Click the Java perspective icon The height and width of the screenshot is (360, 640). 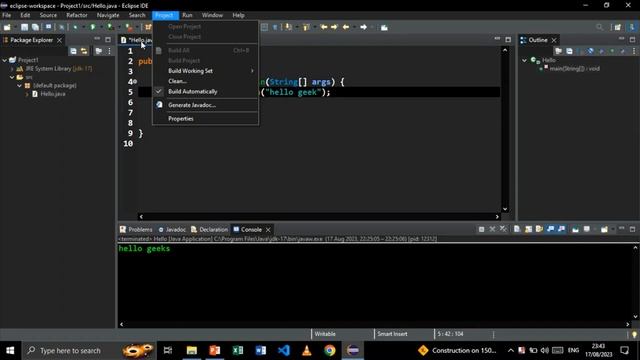coord(632,27)
